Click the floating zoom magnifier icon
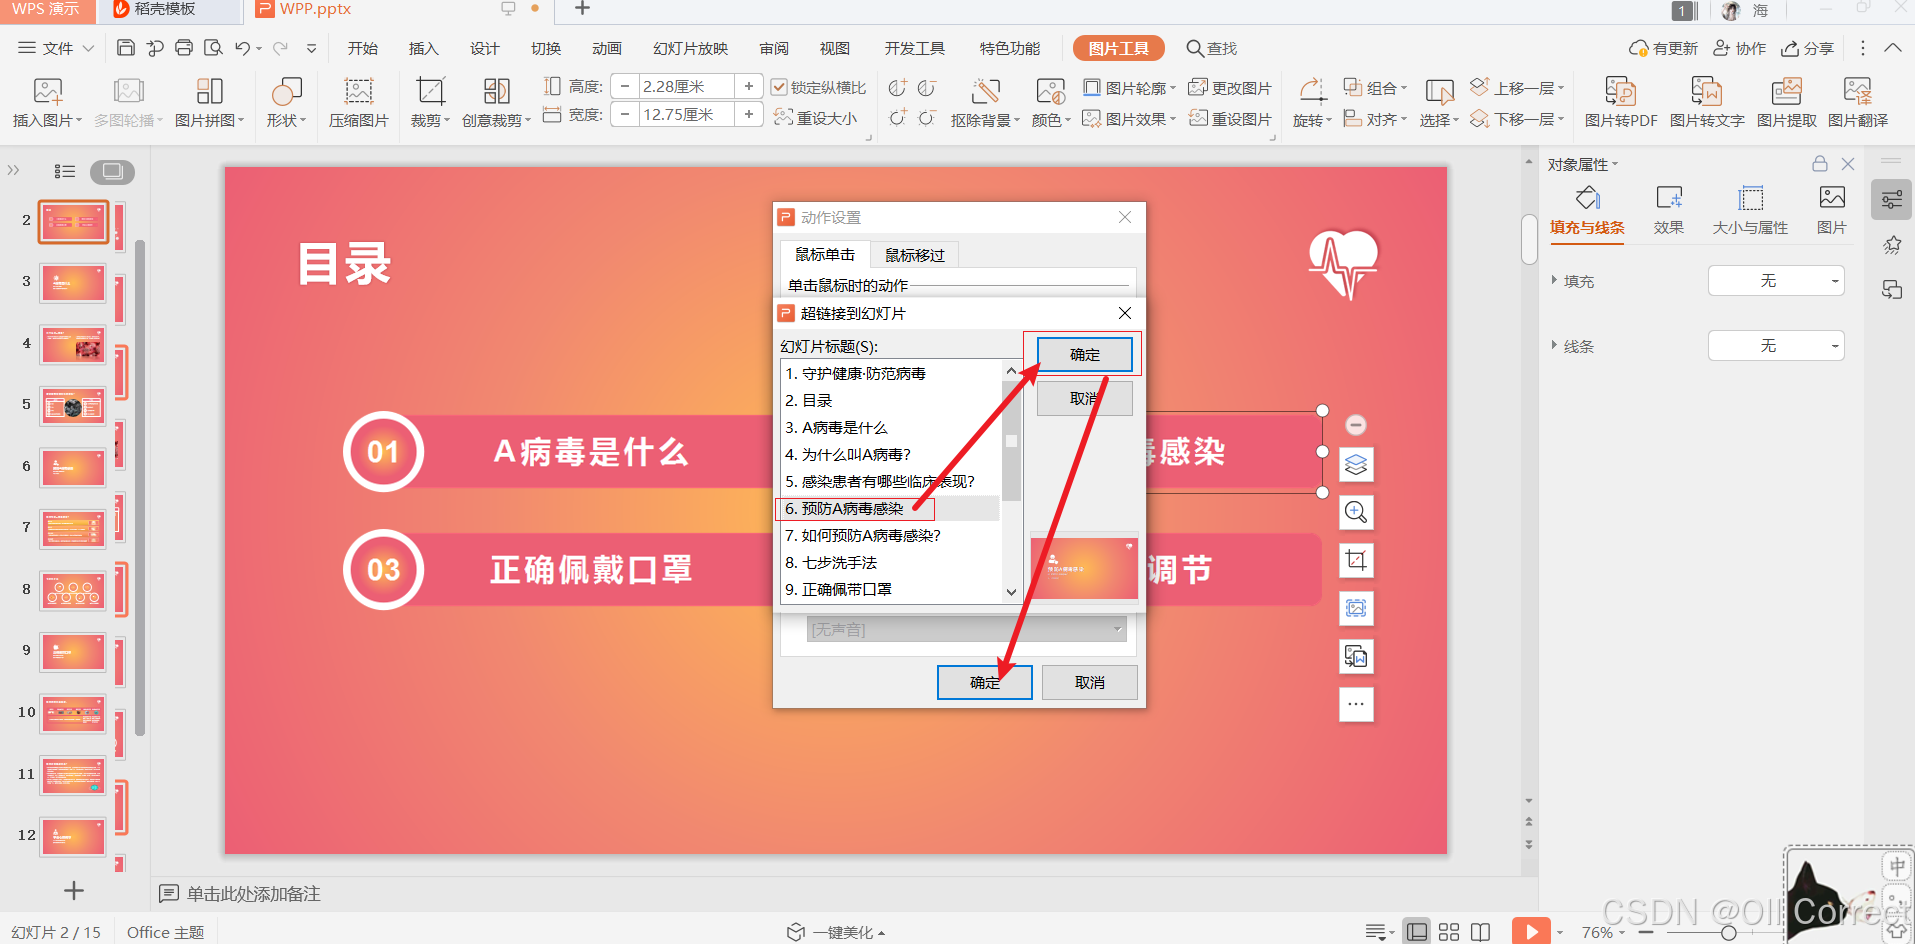 click(x=1356, y=513)
